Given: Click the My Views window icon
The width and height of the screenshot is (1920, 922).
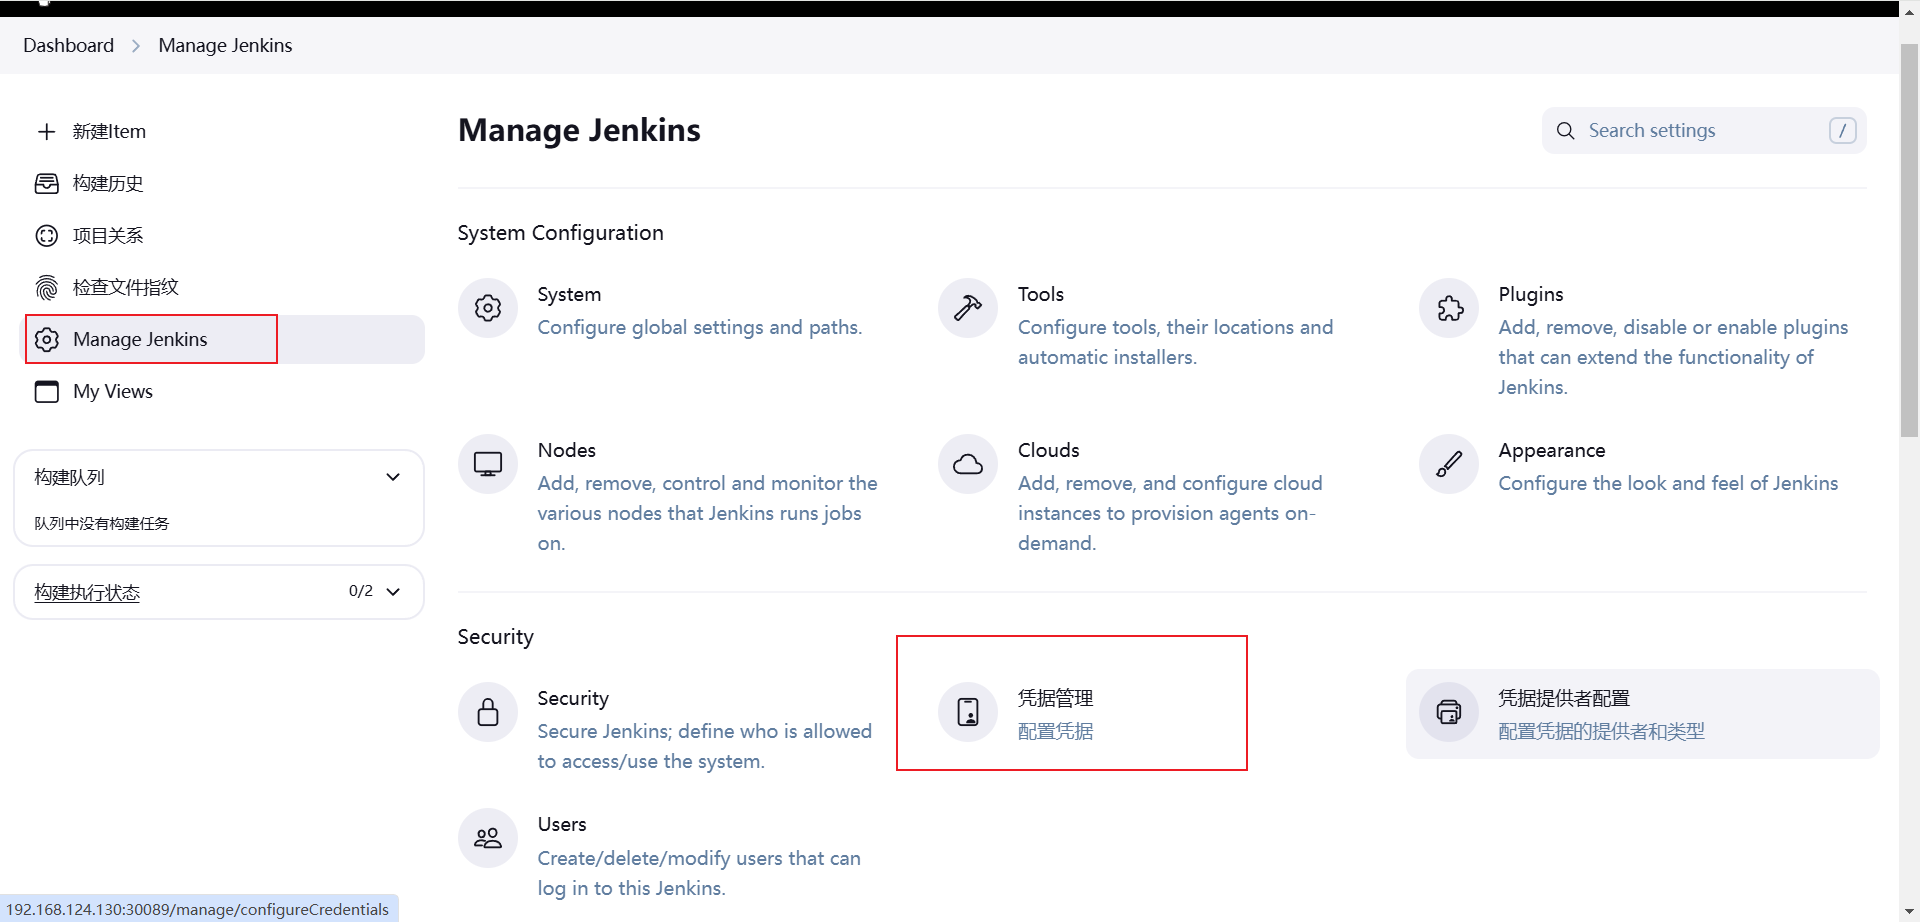Looking at the screenshot, I should 47,392.
